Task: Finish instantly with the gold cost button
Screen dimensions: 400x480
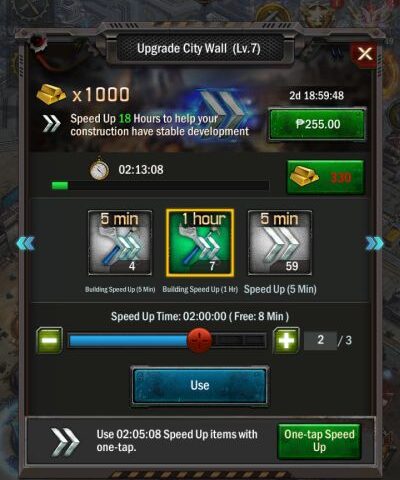Action: pyautogui.click(x=325, y=177)
